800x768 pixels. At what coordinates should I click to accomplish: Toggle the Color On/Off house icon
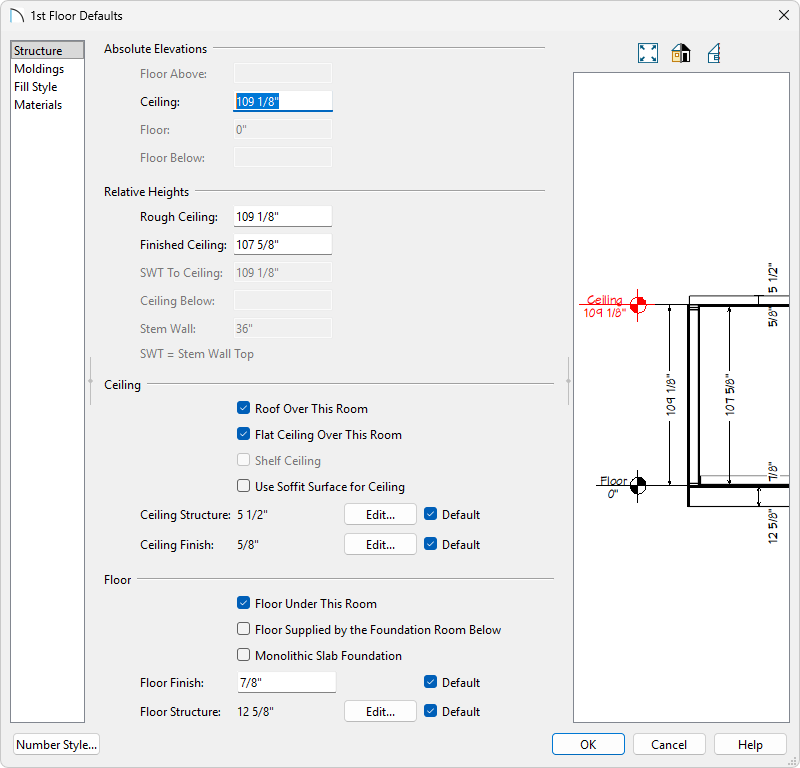point(681,52)
